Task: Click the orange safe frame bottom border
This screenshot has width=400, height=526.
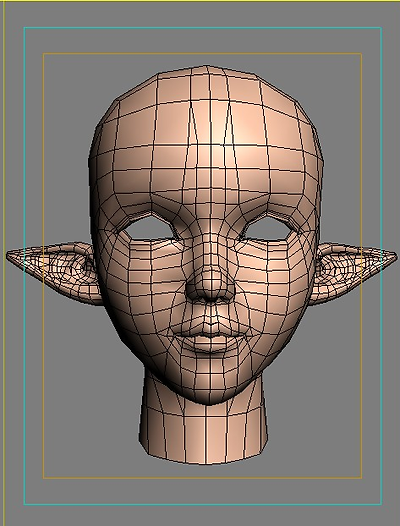Action: tap(202, 477)
